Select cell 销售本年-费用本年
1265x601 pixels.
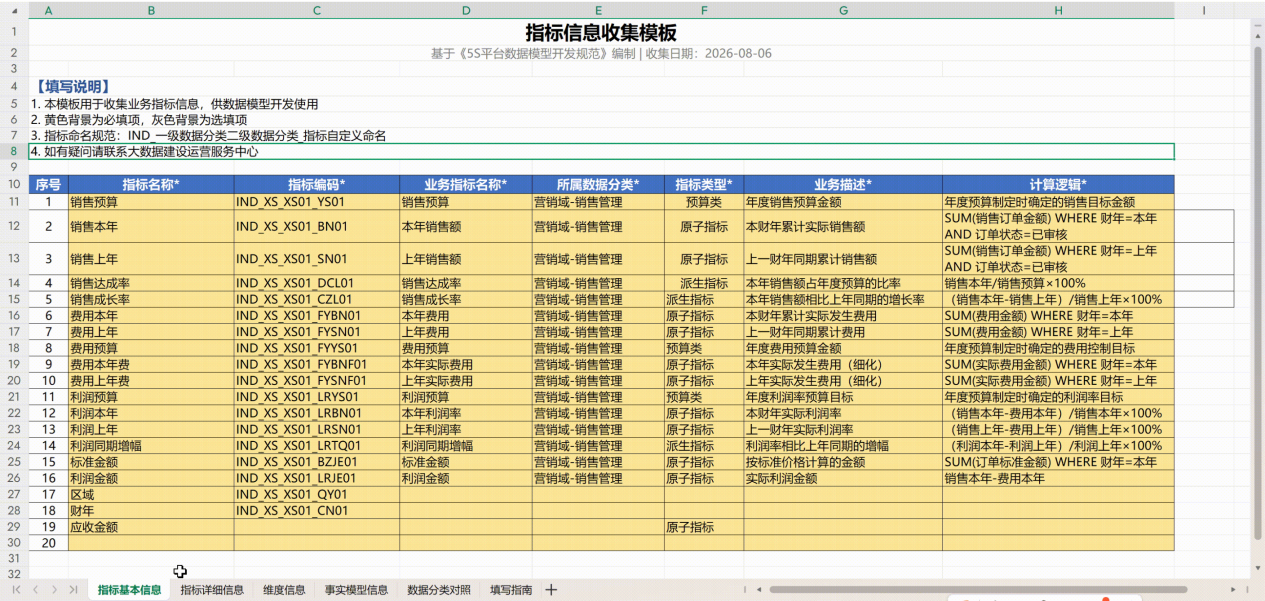click(1058, 478)
